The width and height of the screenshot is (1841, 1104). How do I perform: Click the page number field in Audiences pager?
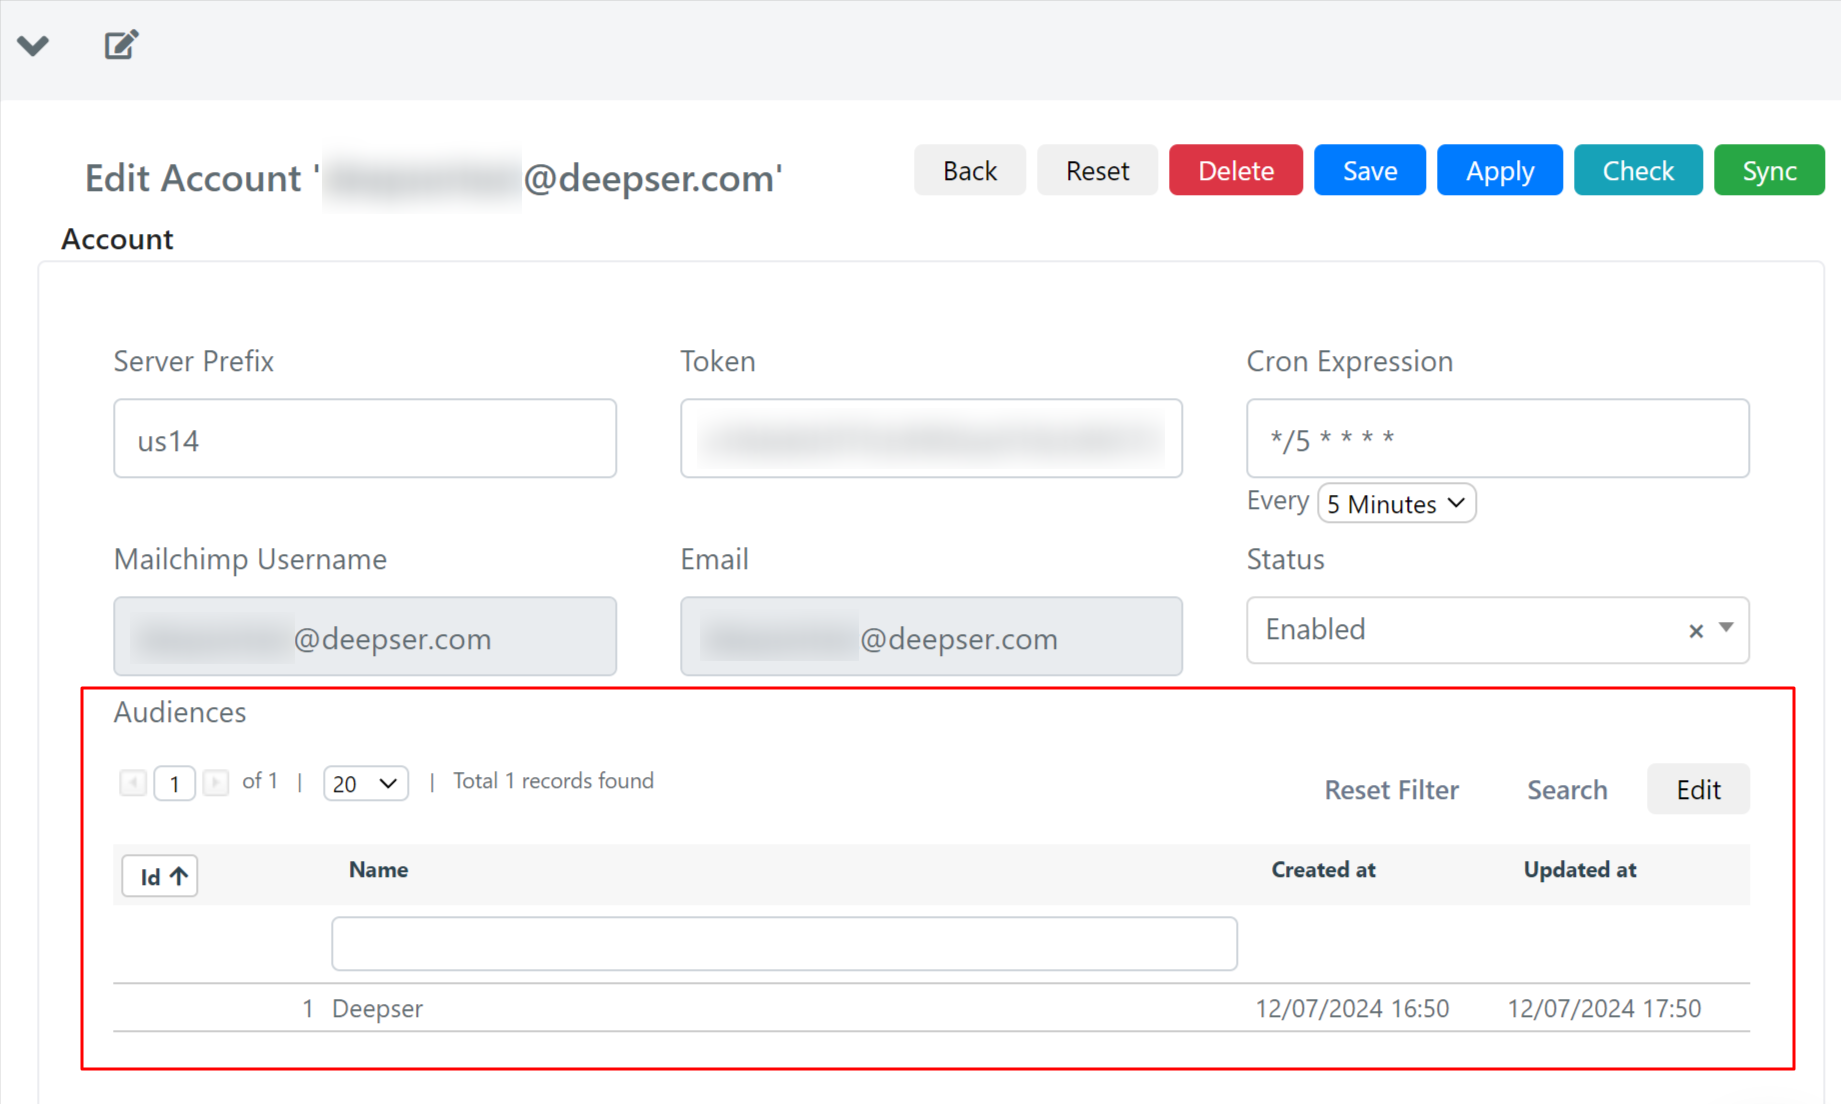tap(174, 783)
